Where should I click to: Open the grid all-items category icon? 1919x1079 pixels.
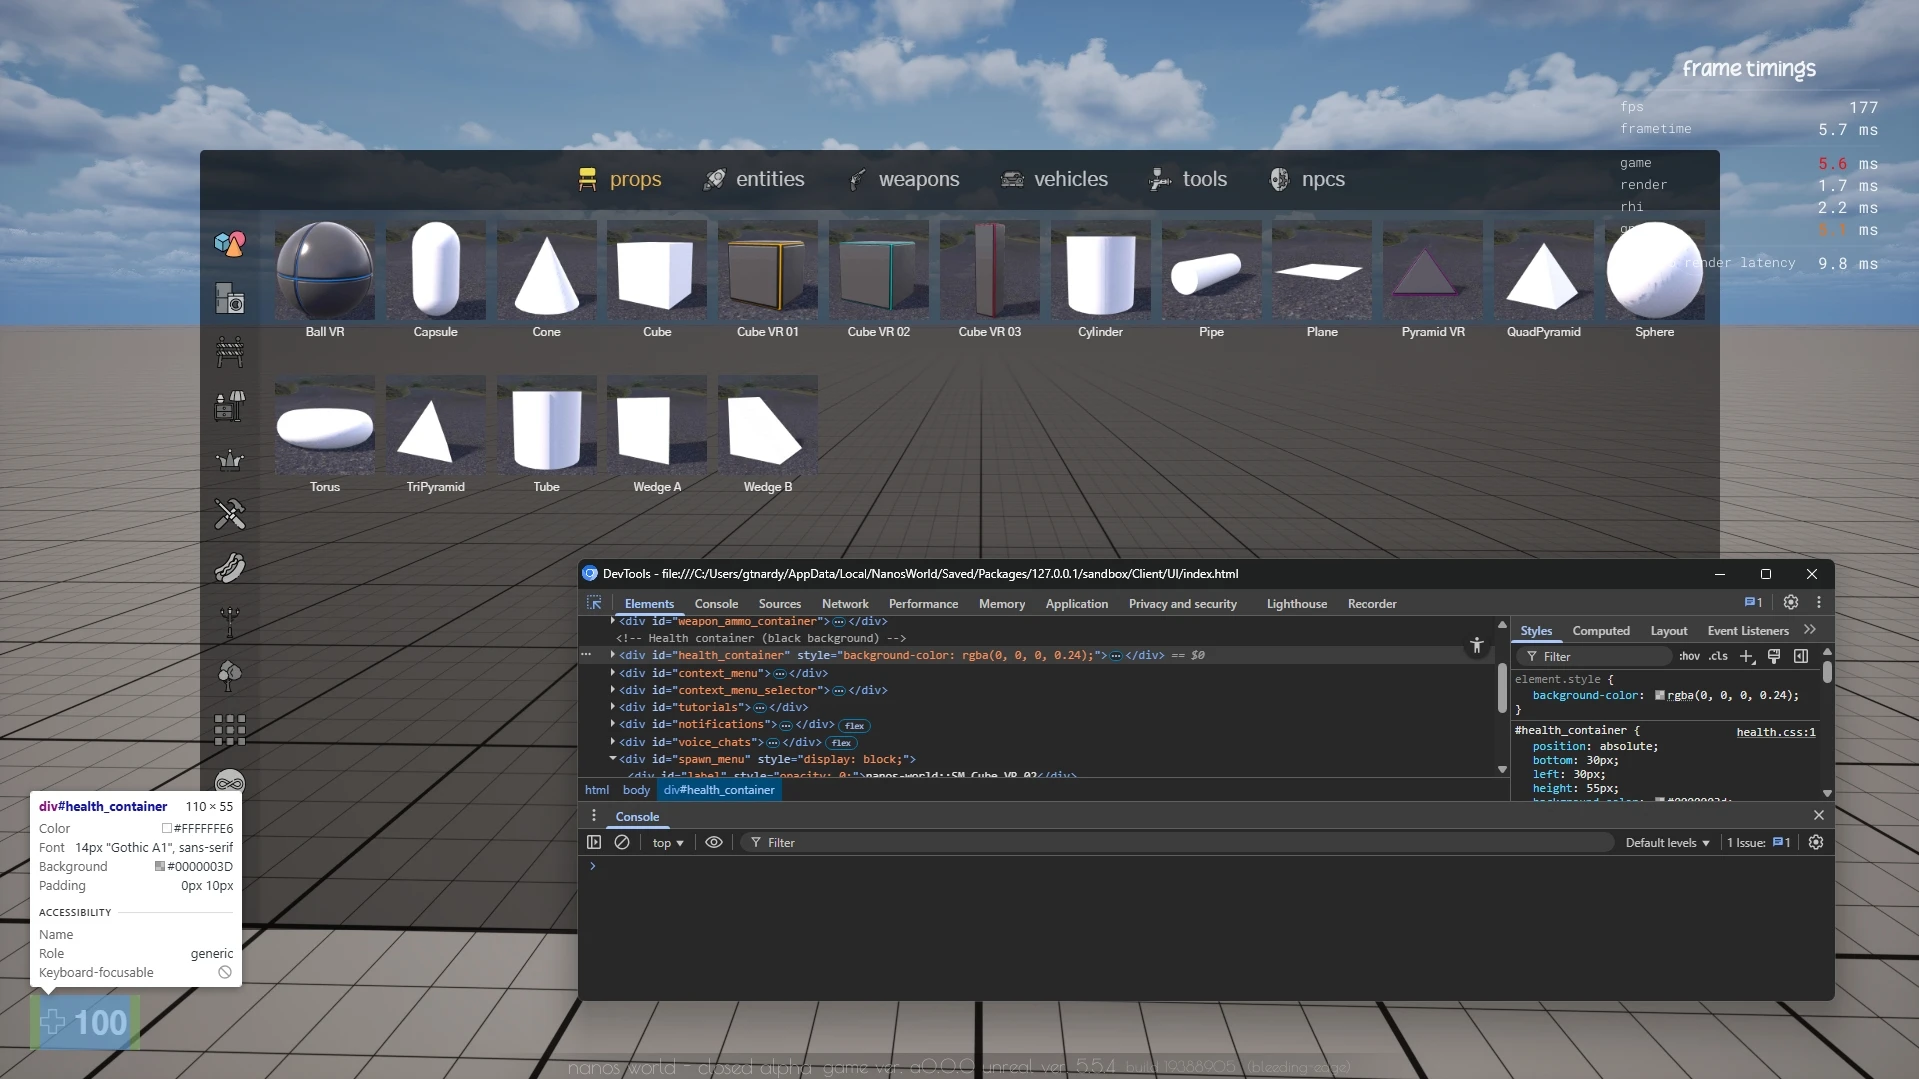pos(230,730)
